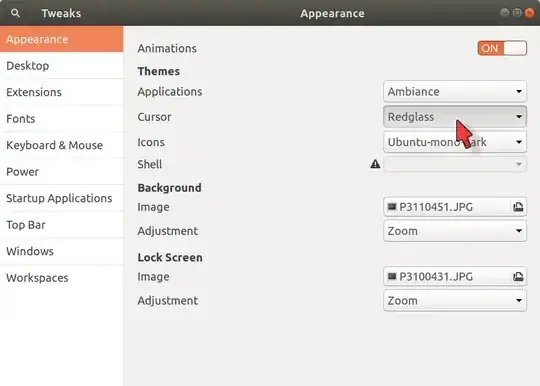Maximize the Tweaks window
This screenshot has height=386, width=540.
(517, 13)
